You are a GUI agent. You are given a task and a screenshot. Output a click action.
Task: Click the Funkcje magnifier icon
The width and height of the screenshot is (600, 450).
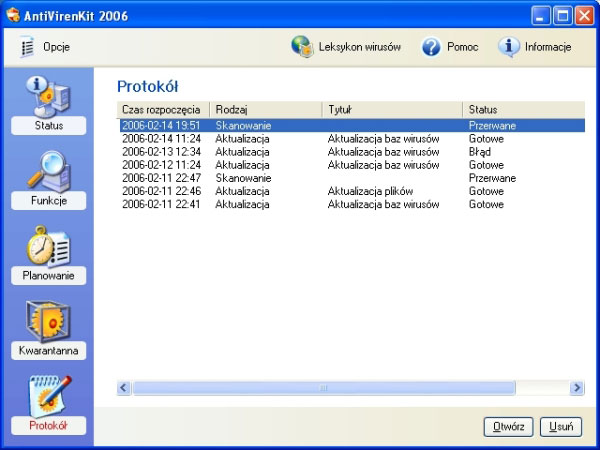click(49, 171)
